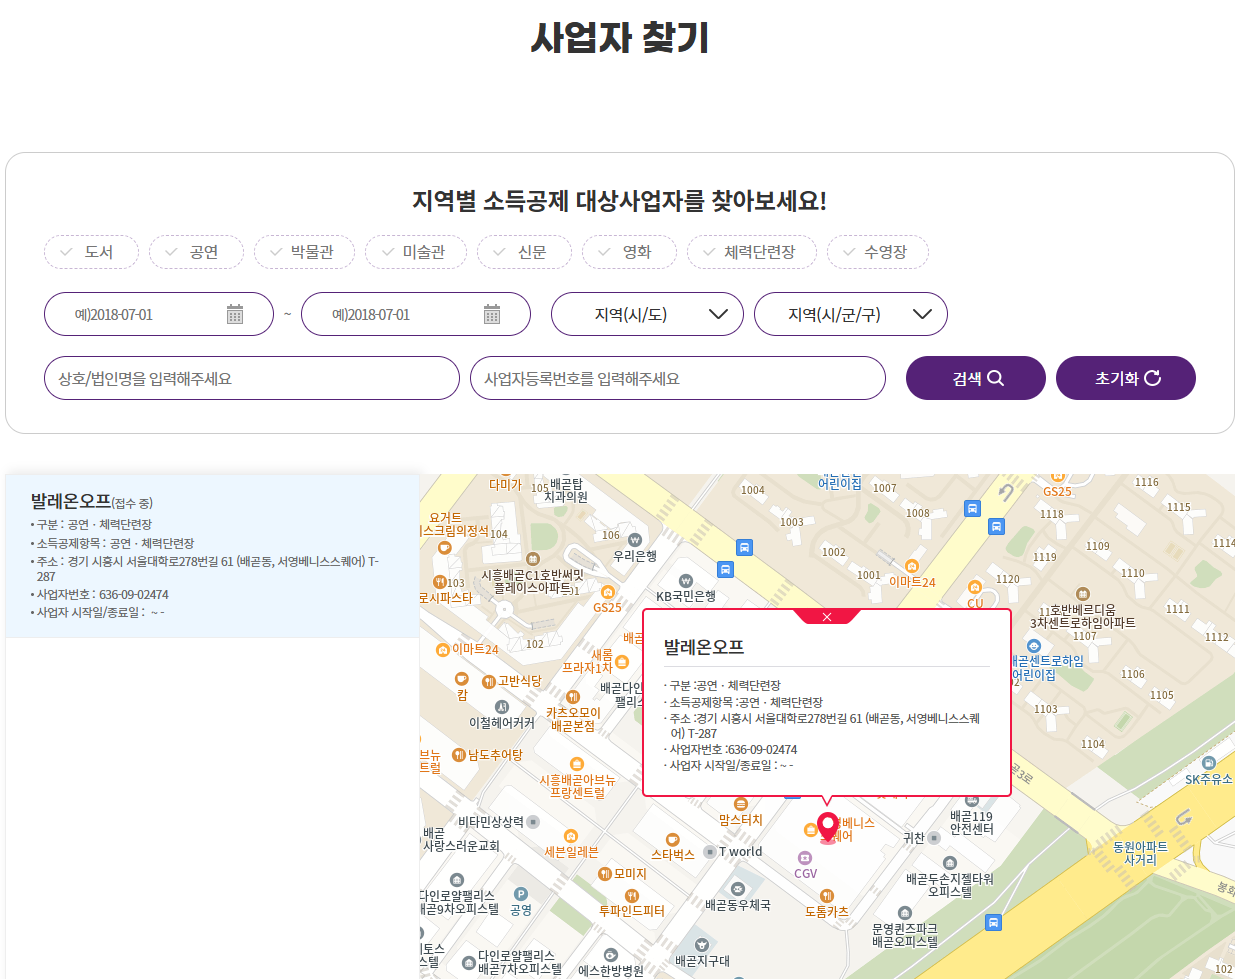Open the 지역(시/도) dropdown
The width and height of the screenshot is (1237, 979).
point(647,313)
